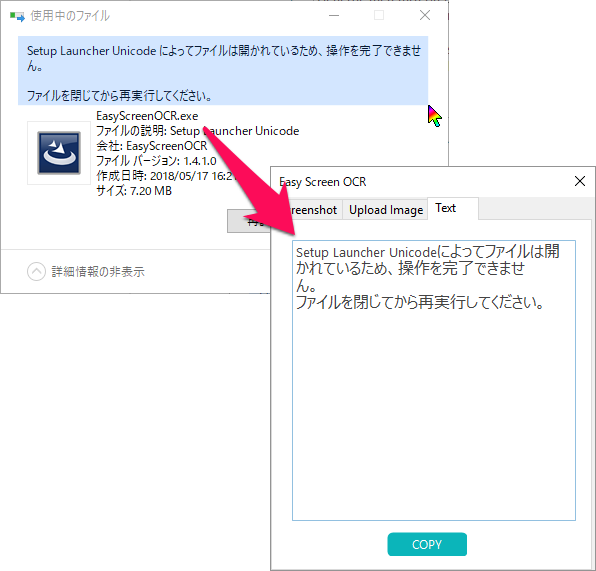Click the disabled maximize icon of dialog
This screenshot has height=571, width=596.
379,16
